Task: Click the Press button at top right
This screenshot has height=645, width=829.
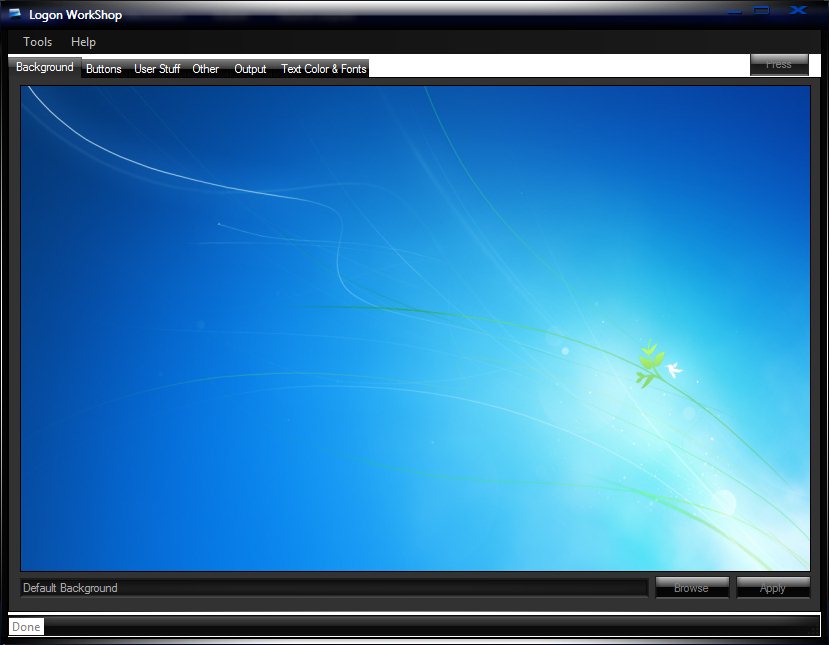Action: (x=779, y=64)
